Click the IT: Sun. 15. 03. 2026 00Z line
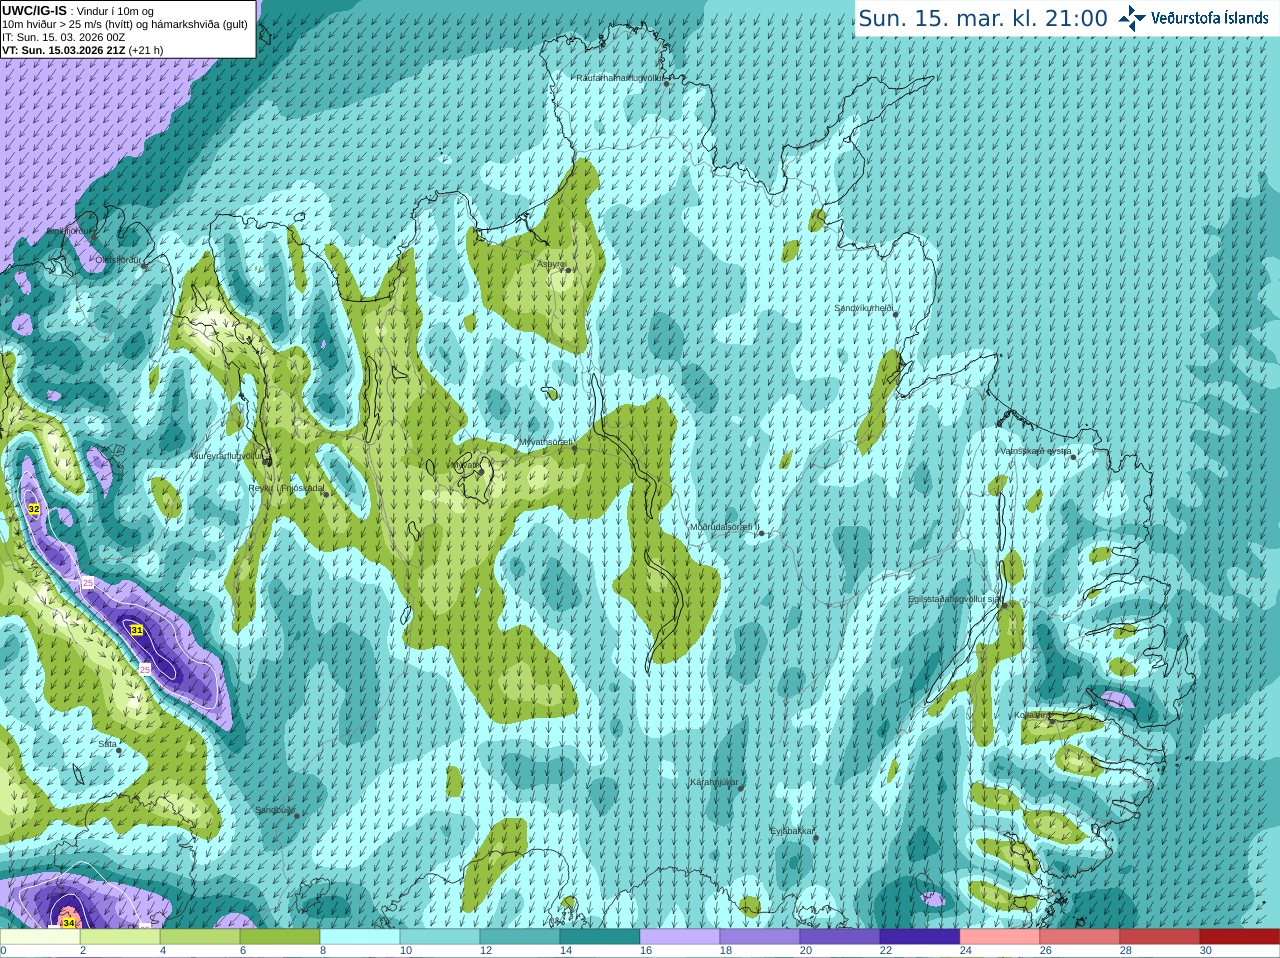The width and height of the screenshot is (1280, 958). [63, 37]
